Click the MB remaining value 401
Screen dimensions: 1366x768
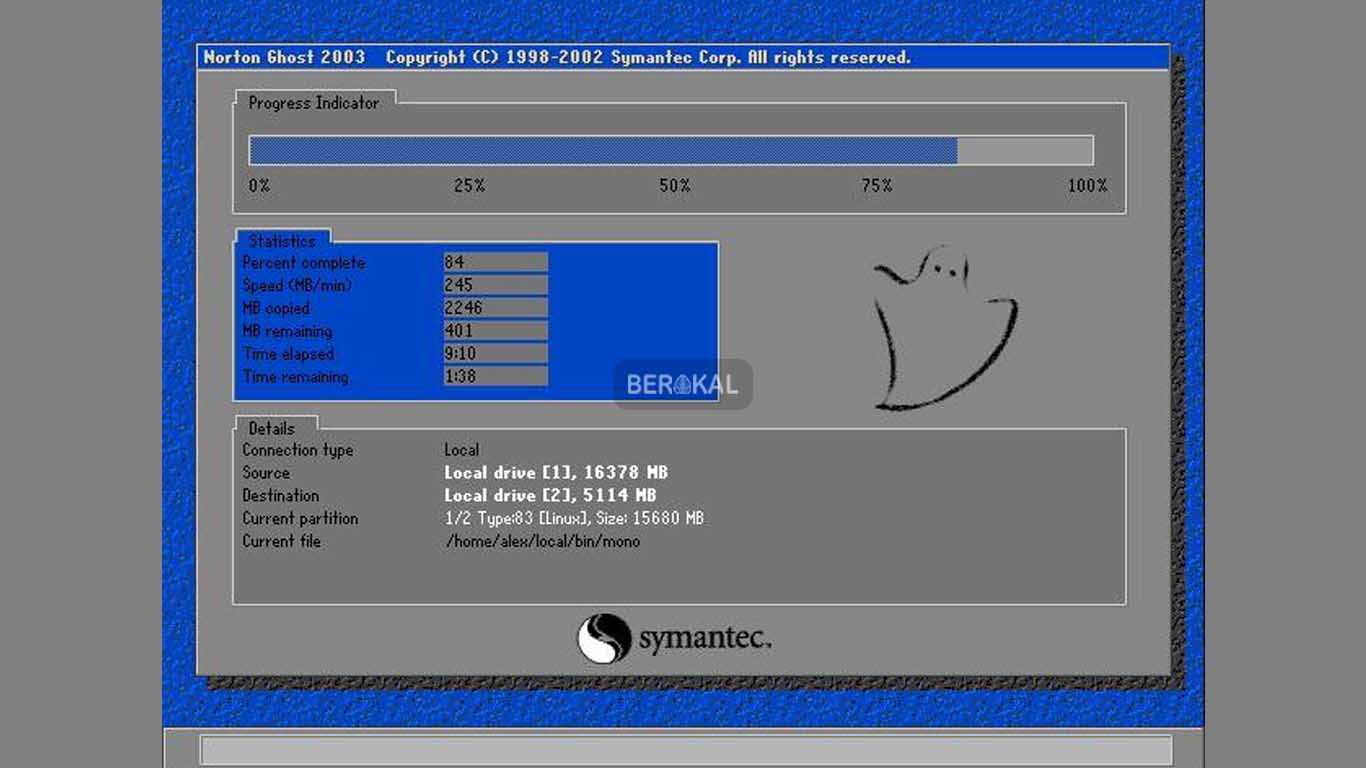point(495,331)
